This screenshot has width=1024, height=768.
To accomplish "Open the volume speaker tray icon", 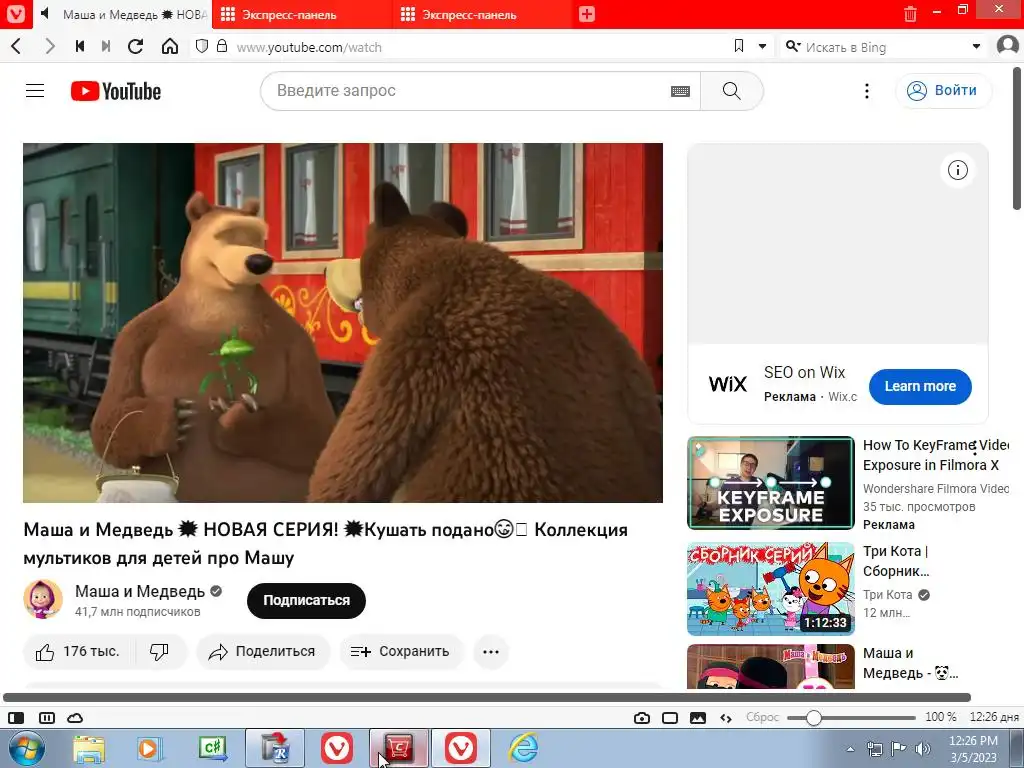I will 923,749.
